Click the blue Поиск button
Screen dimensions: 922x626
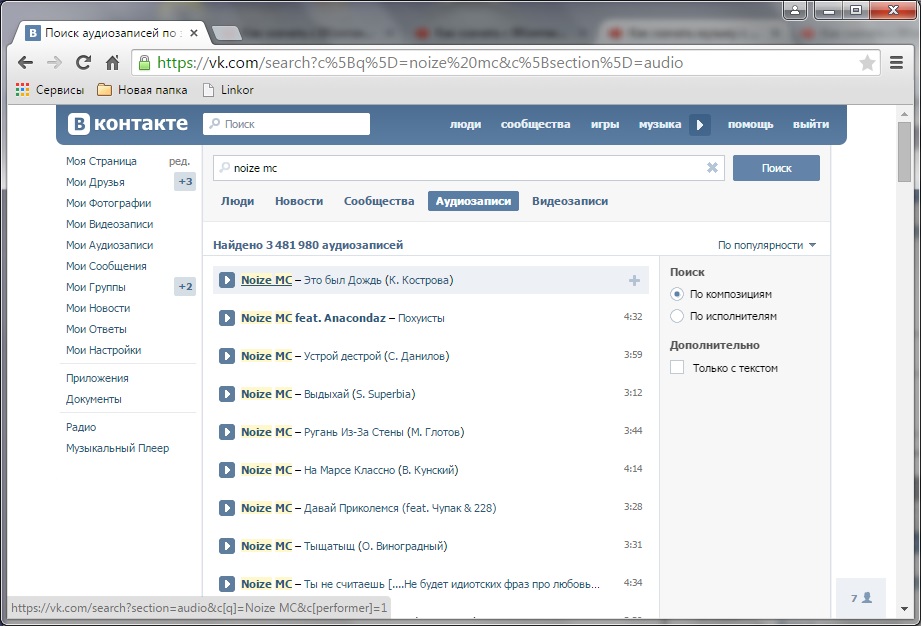(x=776, y=168)
